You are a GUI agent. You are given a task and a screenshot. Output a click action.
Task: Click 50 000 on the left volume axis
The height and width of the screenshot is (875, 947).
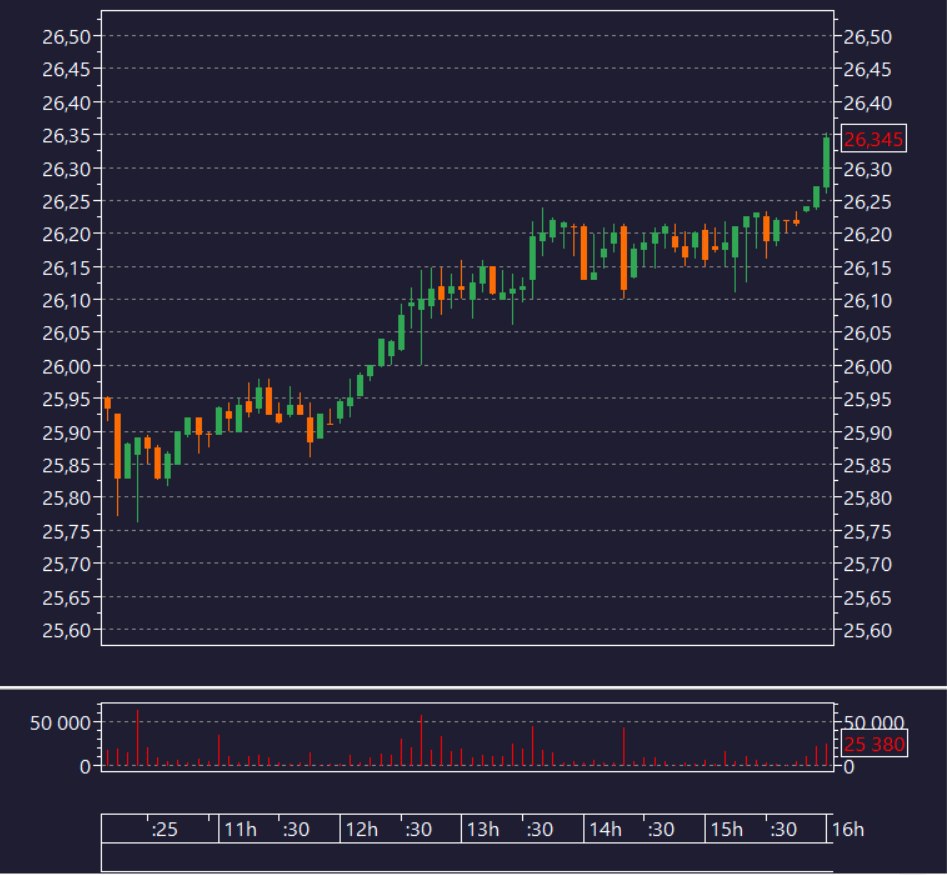pos(60,723)
